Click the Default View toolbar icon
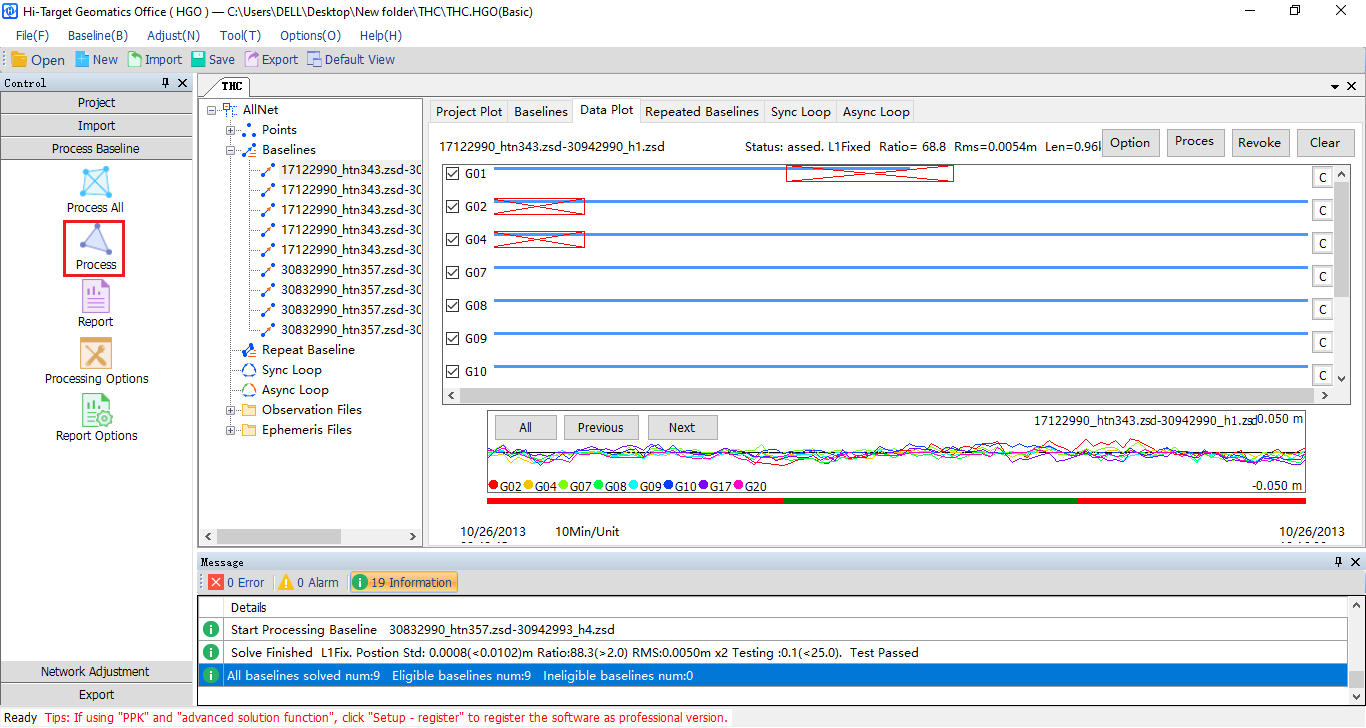Image resolution: width=1366 pixels, height=728 pixels. (314, 60)
